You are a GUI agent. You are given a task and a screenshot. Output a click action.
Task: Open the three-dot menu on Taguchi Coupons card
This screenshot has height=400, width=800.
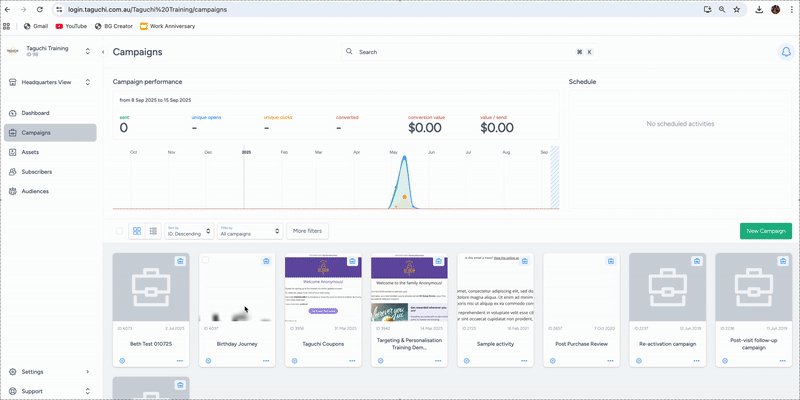tap(352, 360)
